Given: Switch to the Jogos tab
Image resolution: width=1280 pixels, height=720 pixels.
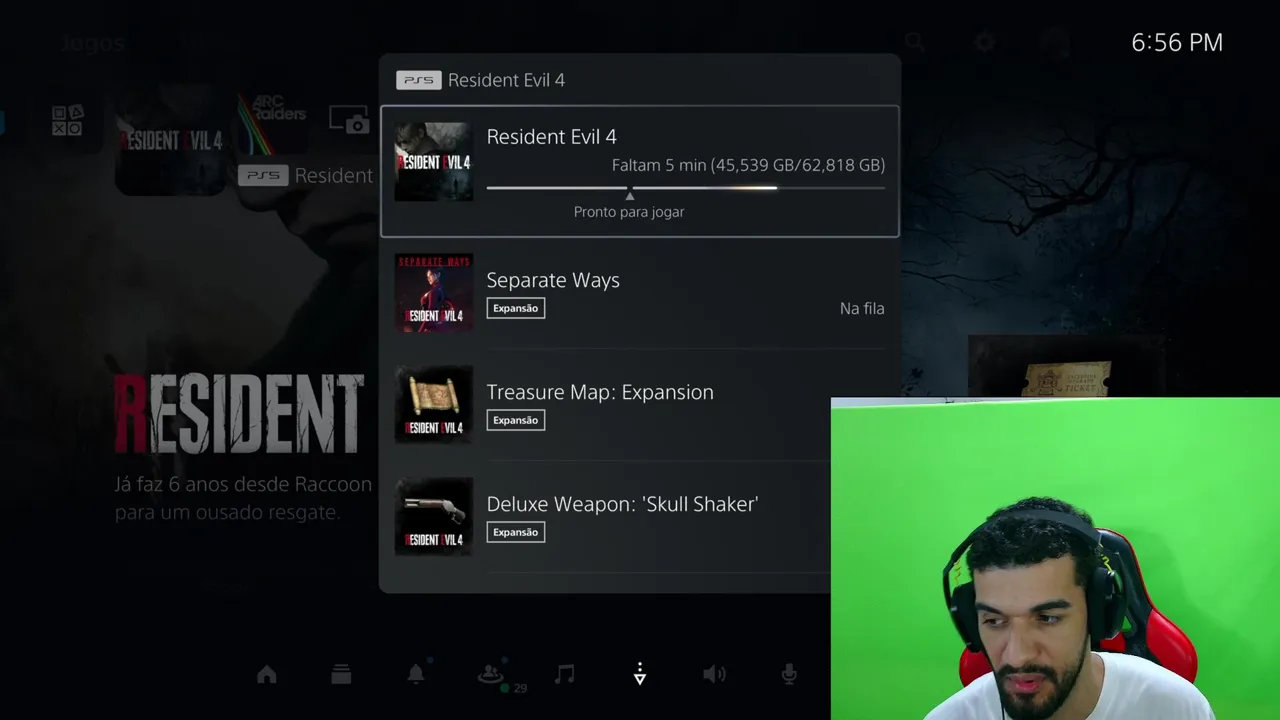Looking at the screenshot, I should (92, 43).
